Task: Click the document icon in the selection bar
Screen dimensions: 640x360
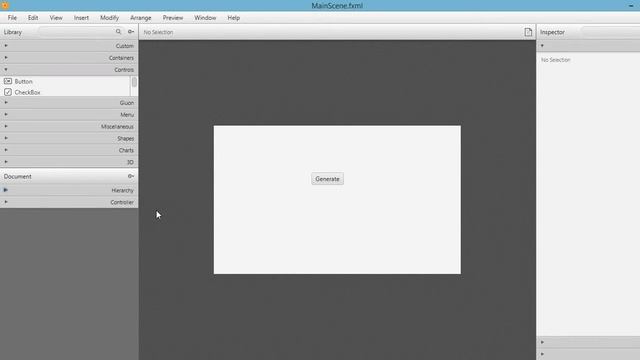Action: (528, 32)
